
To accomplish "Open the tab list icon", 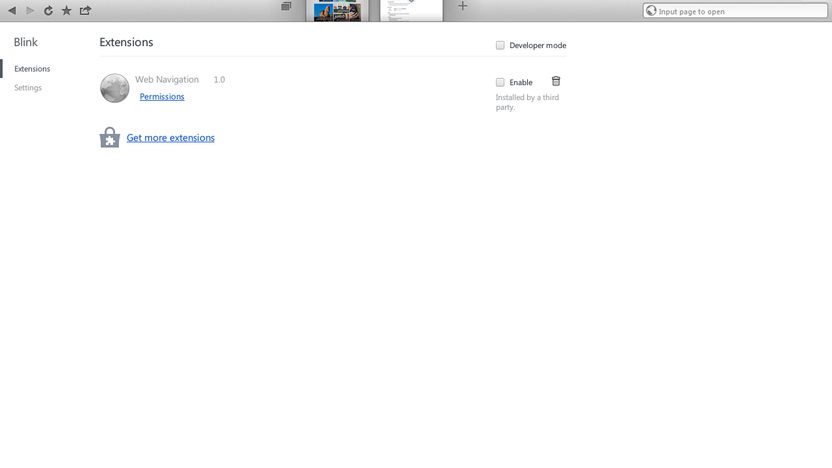I will click(286, 6).
